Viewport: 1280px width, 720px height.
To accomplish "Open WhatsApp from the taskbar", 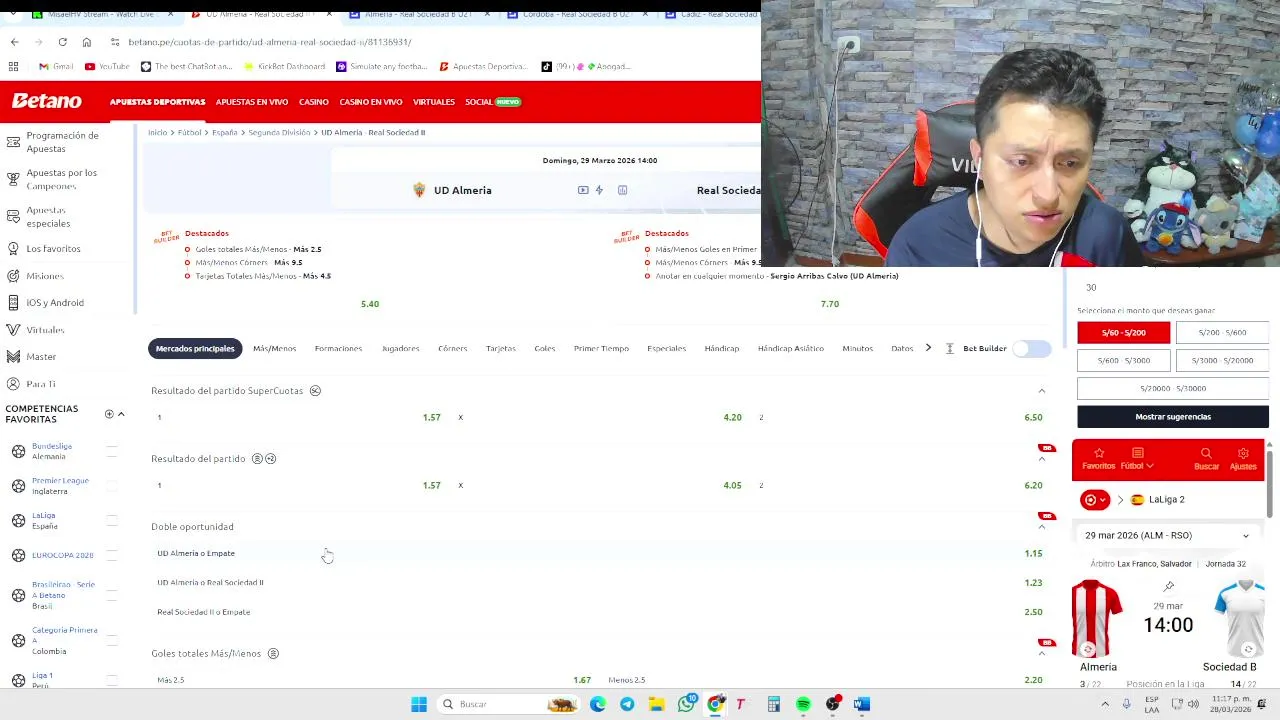I will pyautogui.click(x=686, y=704).
